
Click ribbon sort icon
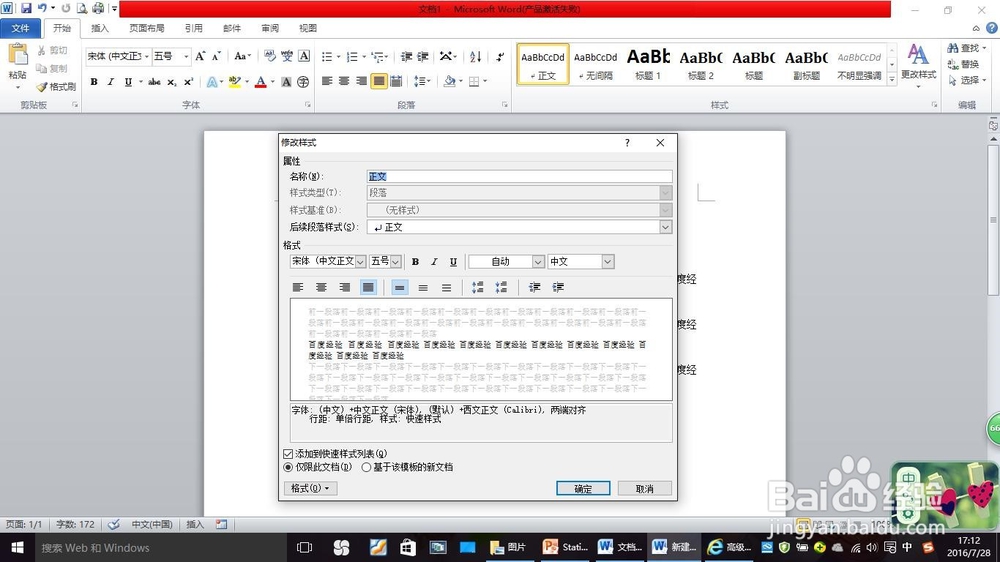[475, 57]
